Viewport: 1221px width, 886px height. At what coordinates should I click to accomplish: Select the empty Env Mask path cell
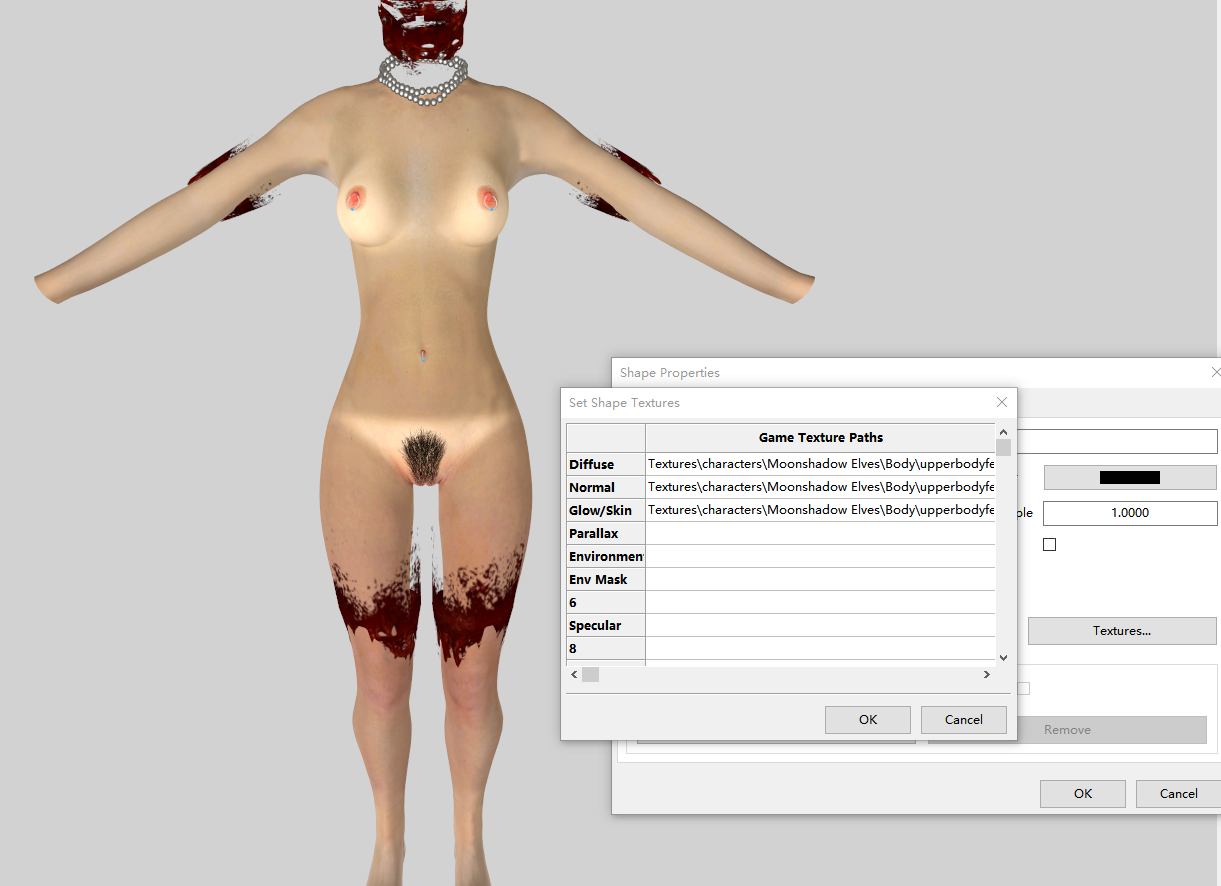tap(821, 579)
